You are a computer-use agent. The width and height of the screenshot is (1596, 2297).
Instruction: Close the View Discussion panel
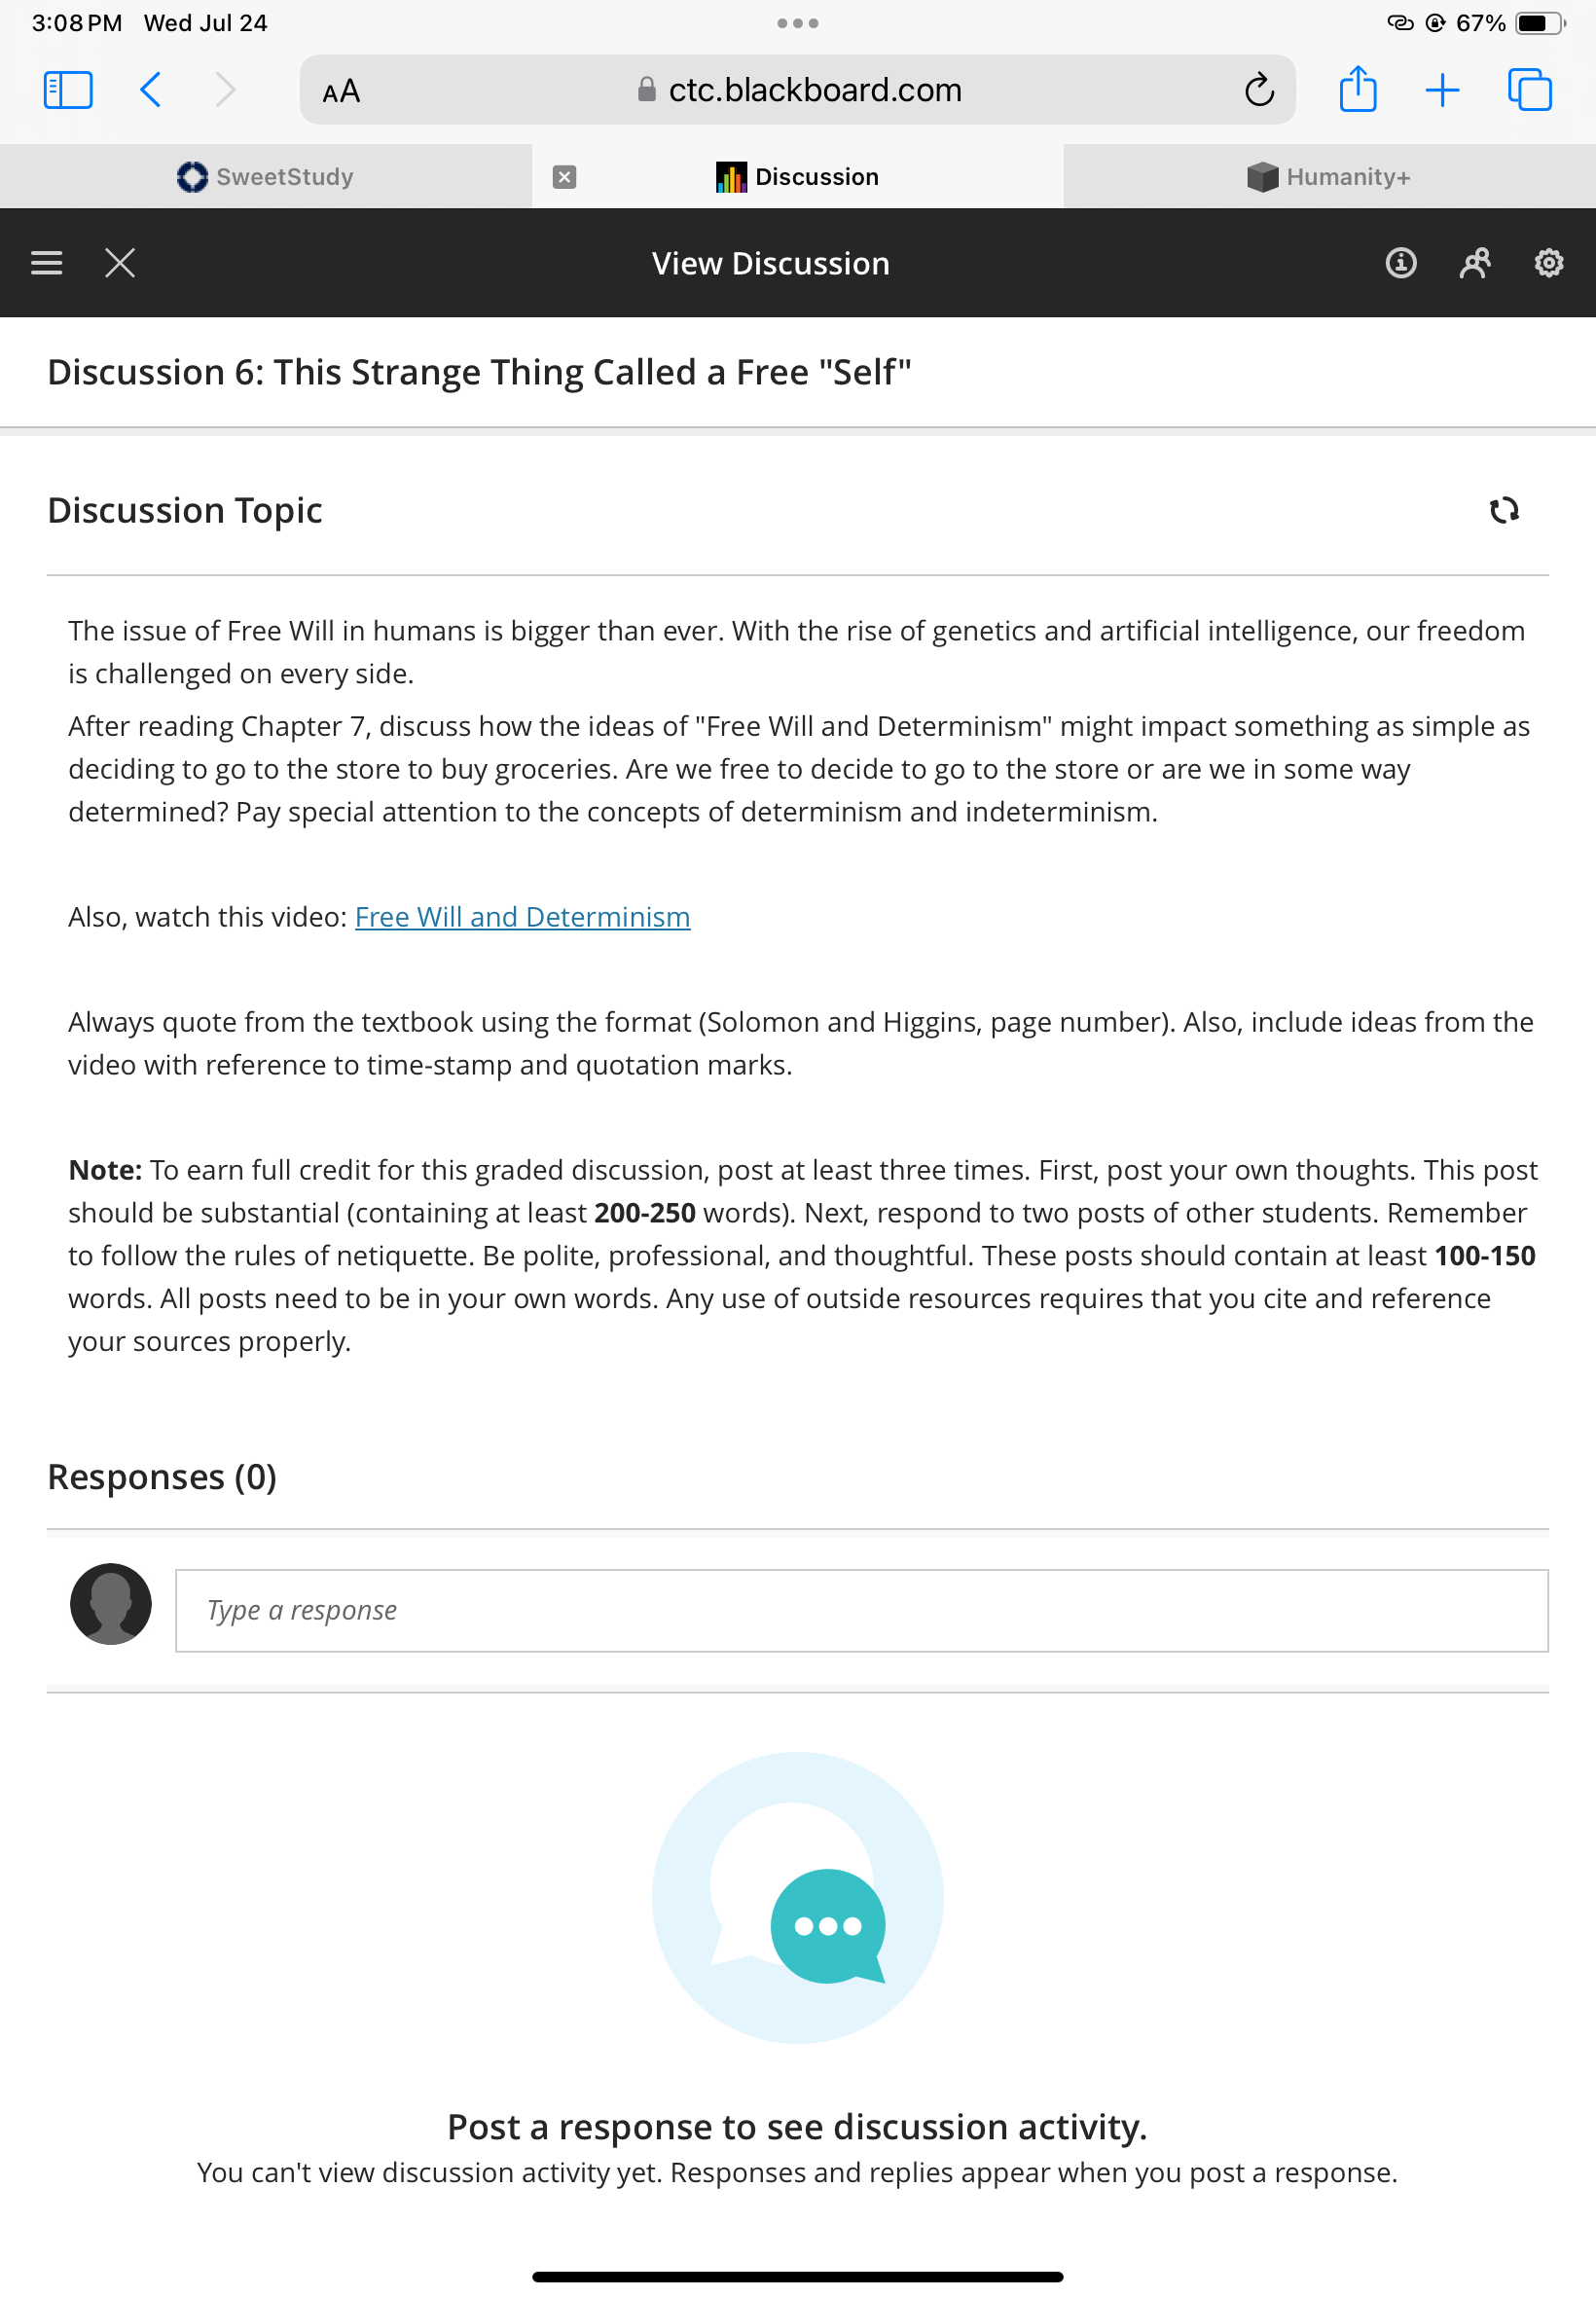click(x=120, y=263)
